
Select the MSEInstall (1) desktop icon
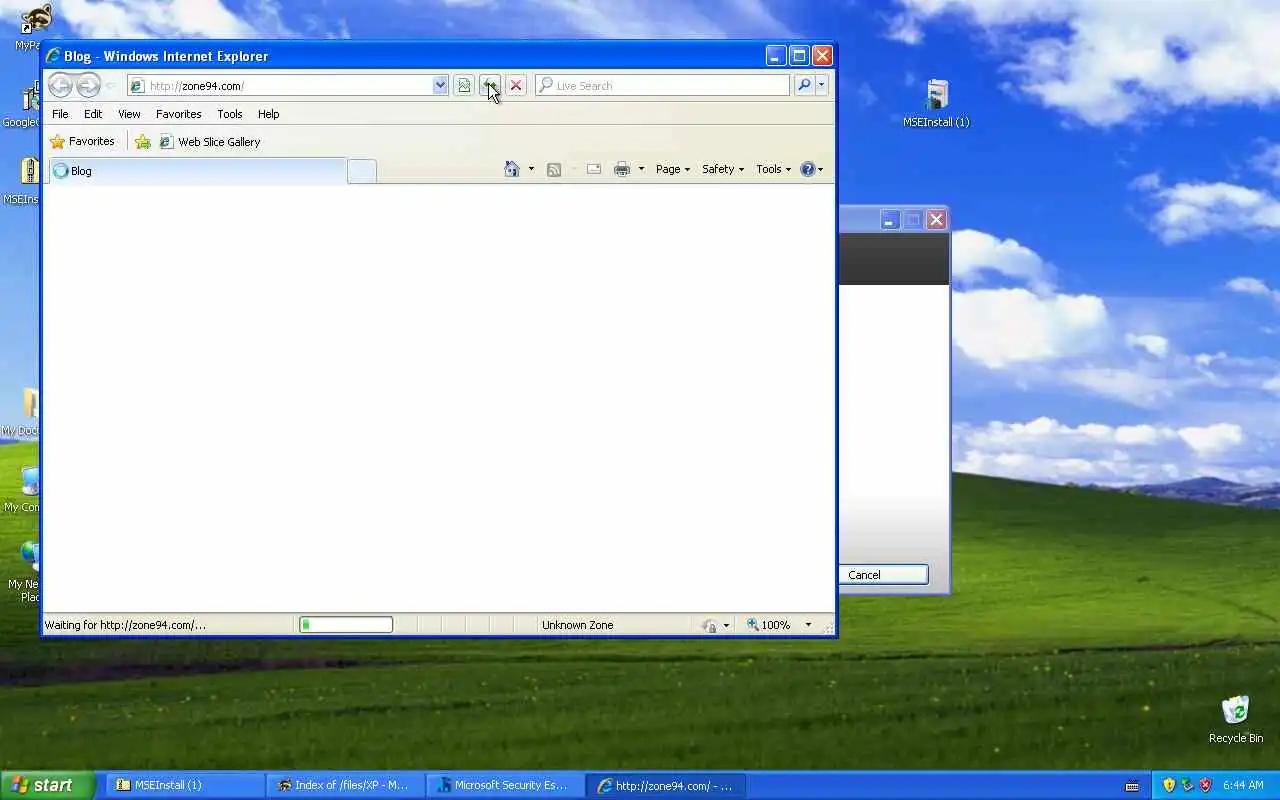click(936, 104)
